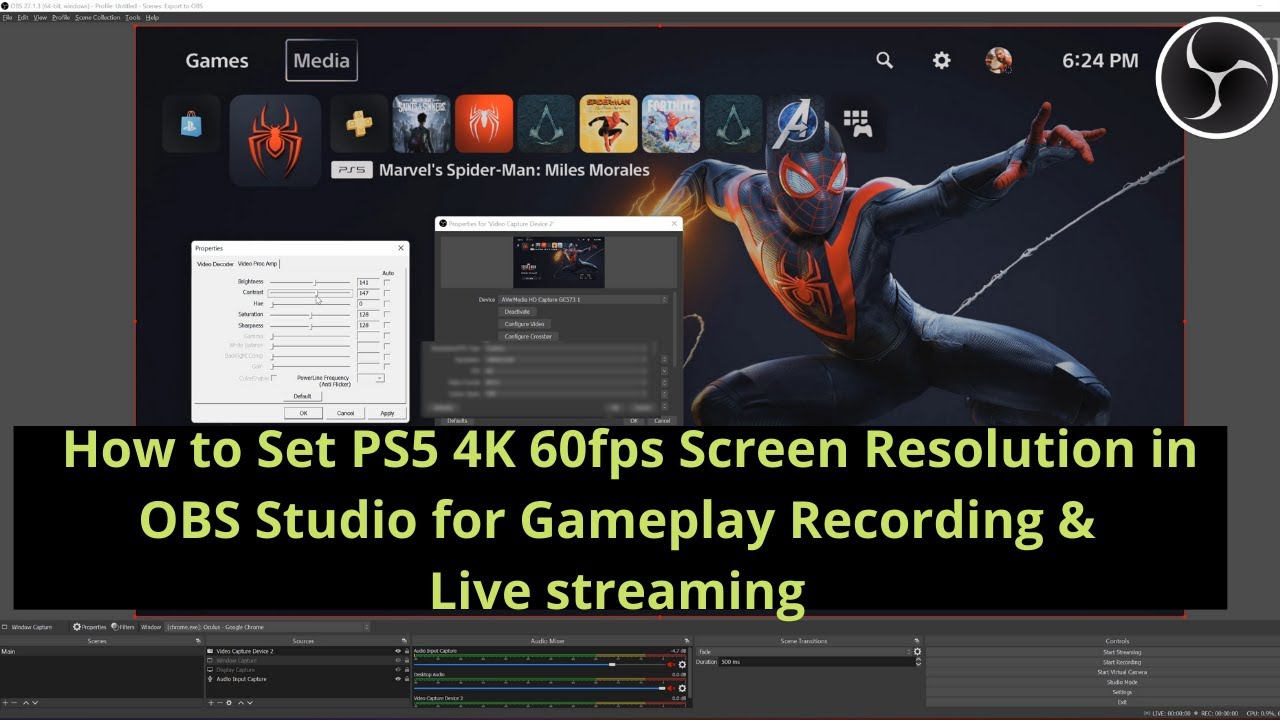
Task: Click Configure Video button
Action: (525, 324)
